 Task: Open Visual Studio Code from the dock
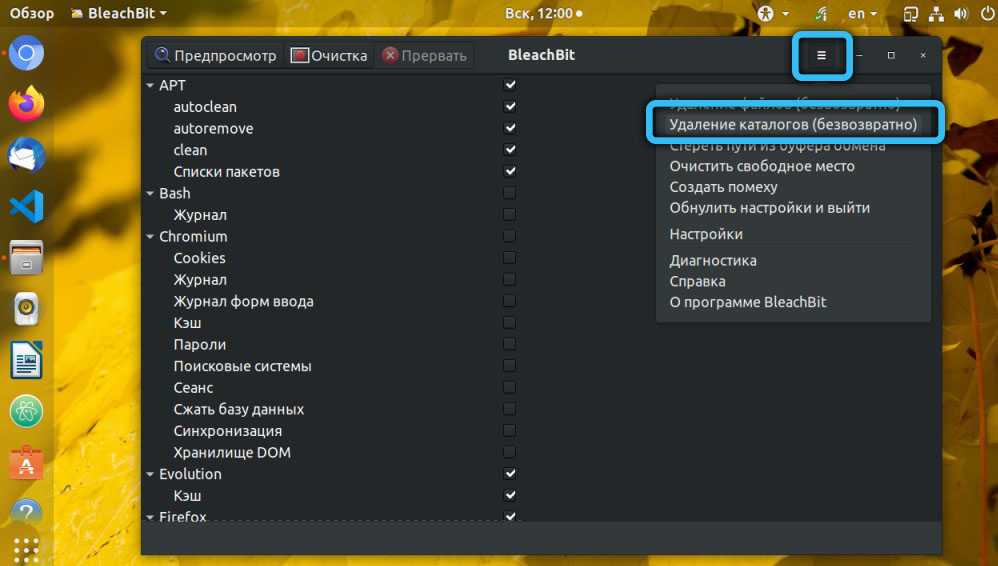tap(26, 206)
